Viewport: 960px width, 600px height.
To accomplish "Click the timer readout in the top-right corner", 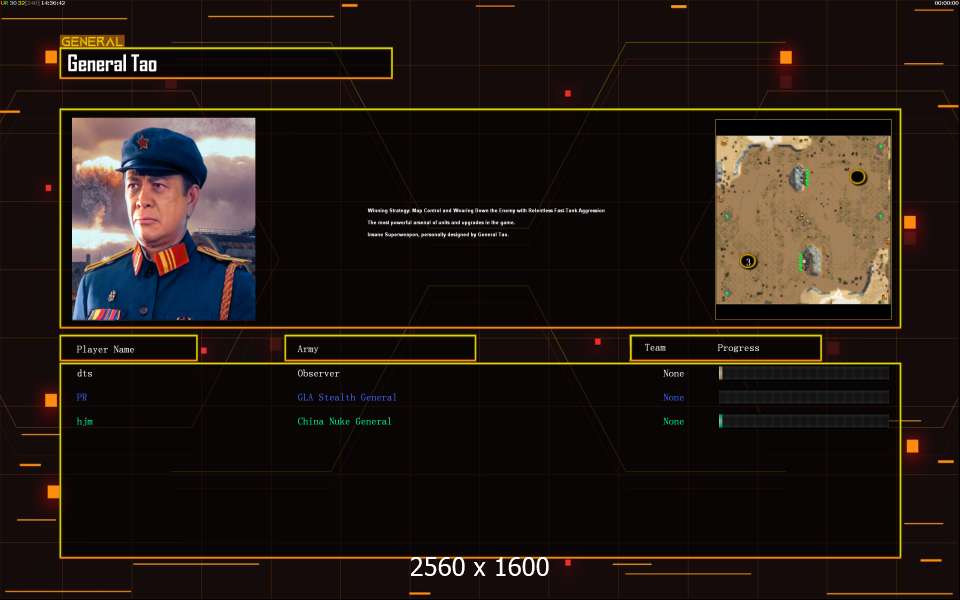I will coord(945,4).
